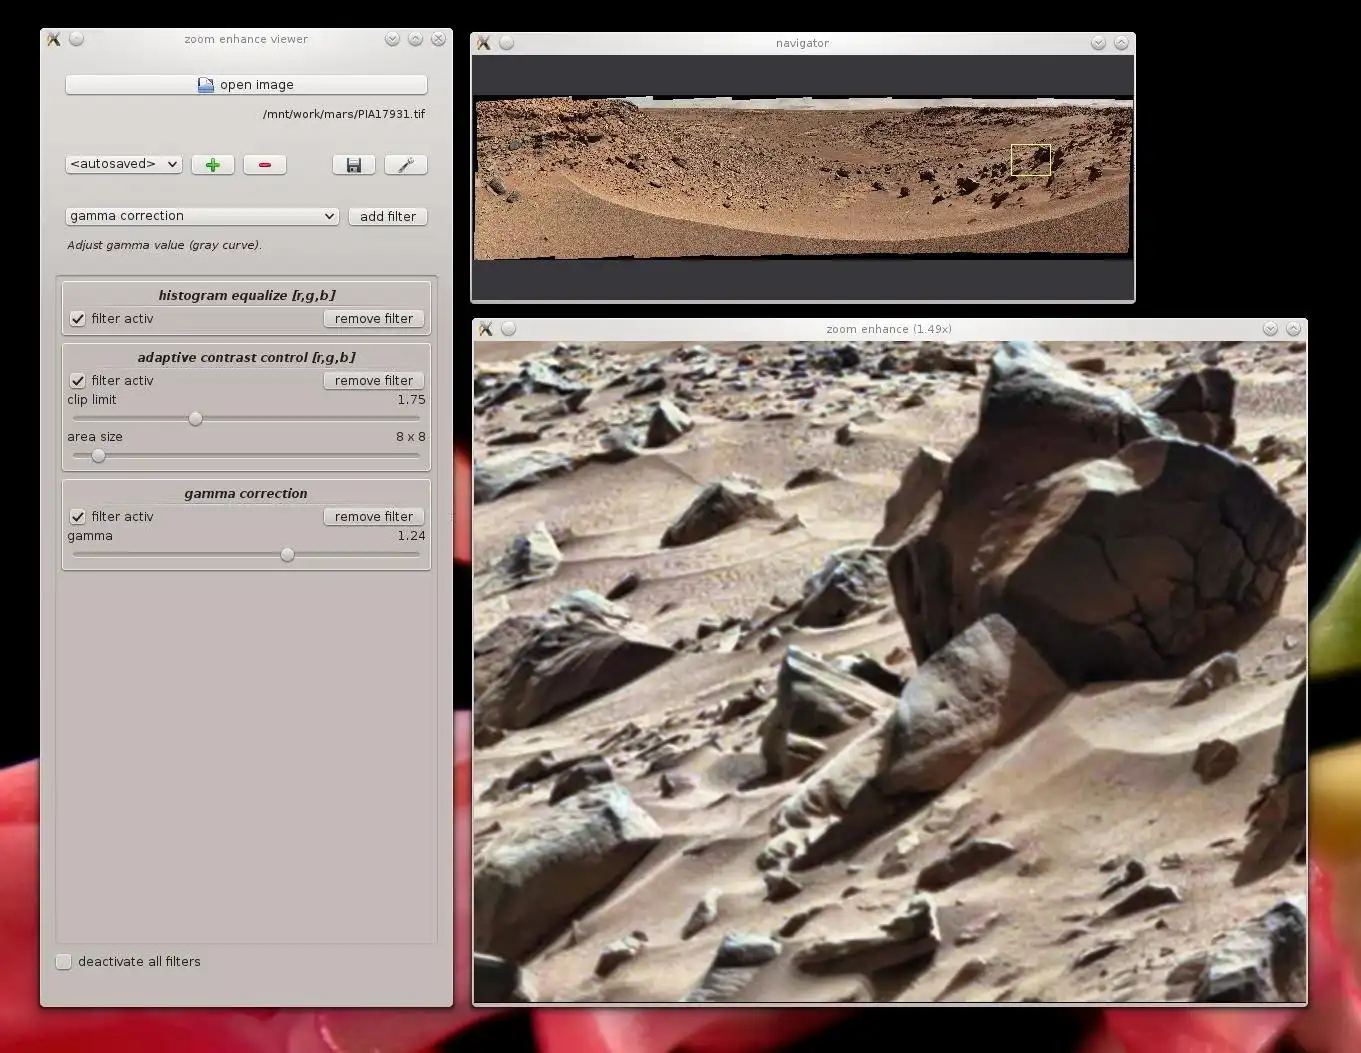Remove the histogram equalize filter
The width and height of the screenshot is (1361, 1053).
click(x=373, y=319)
